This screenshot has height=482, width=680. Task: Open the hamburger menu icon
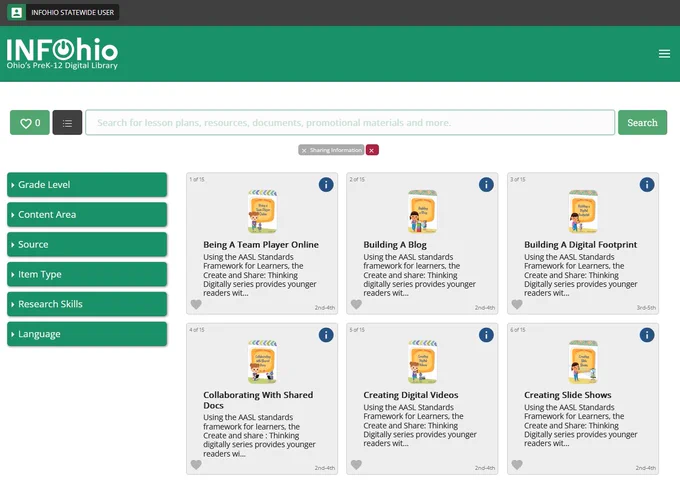coord(664,54)
